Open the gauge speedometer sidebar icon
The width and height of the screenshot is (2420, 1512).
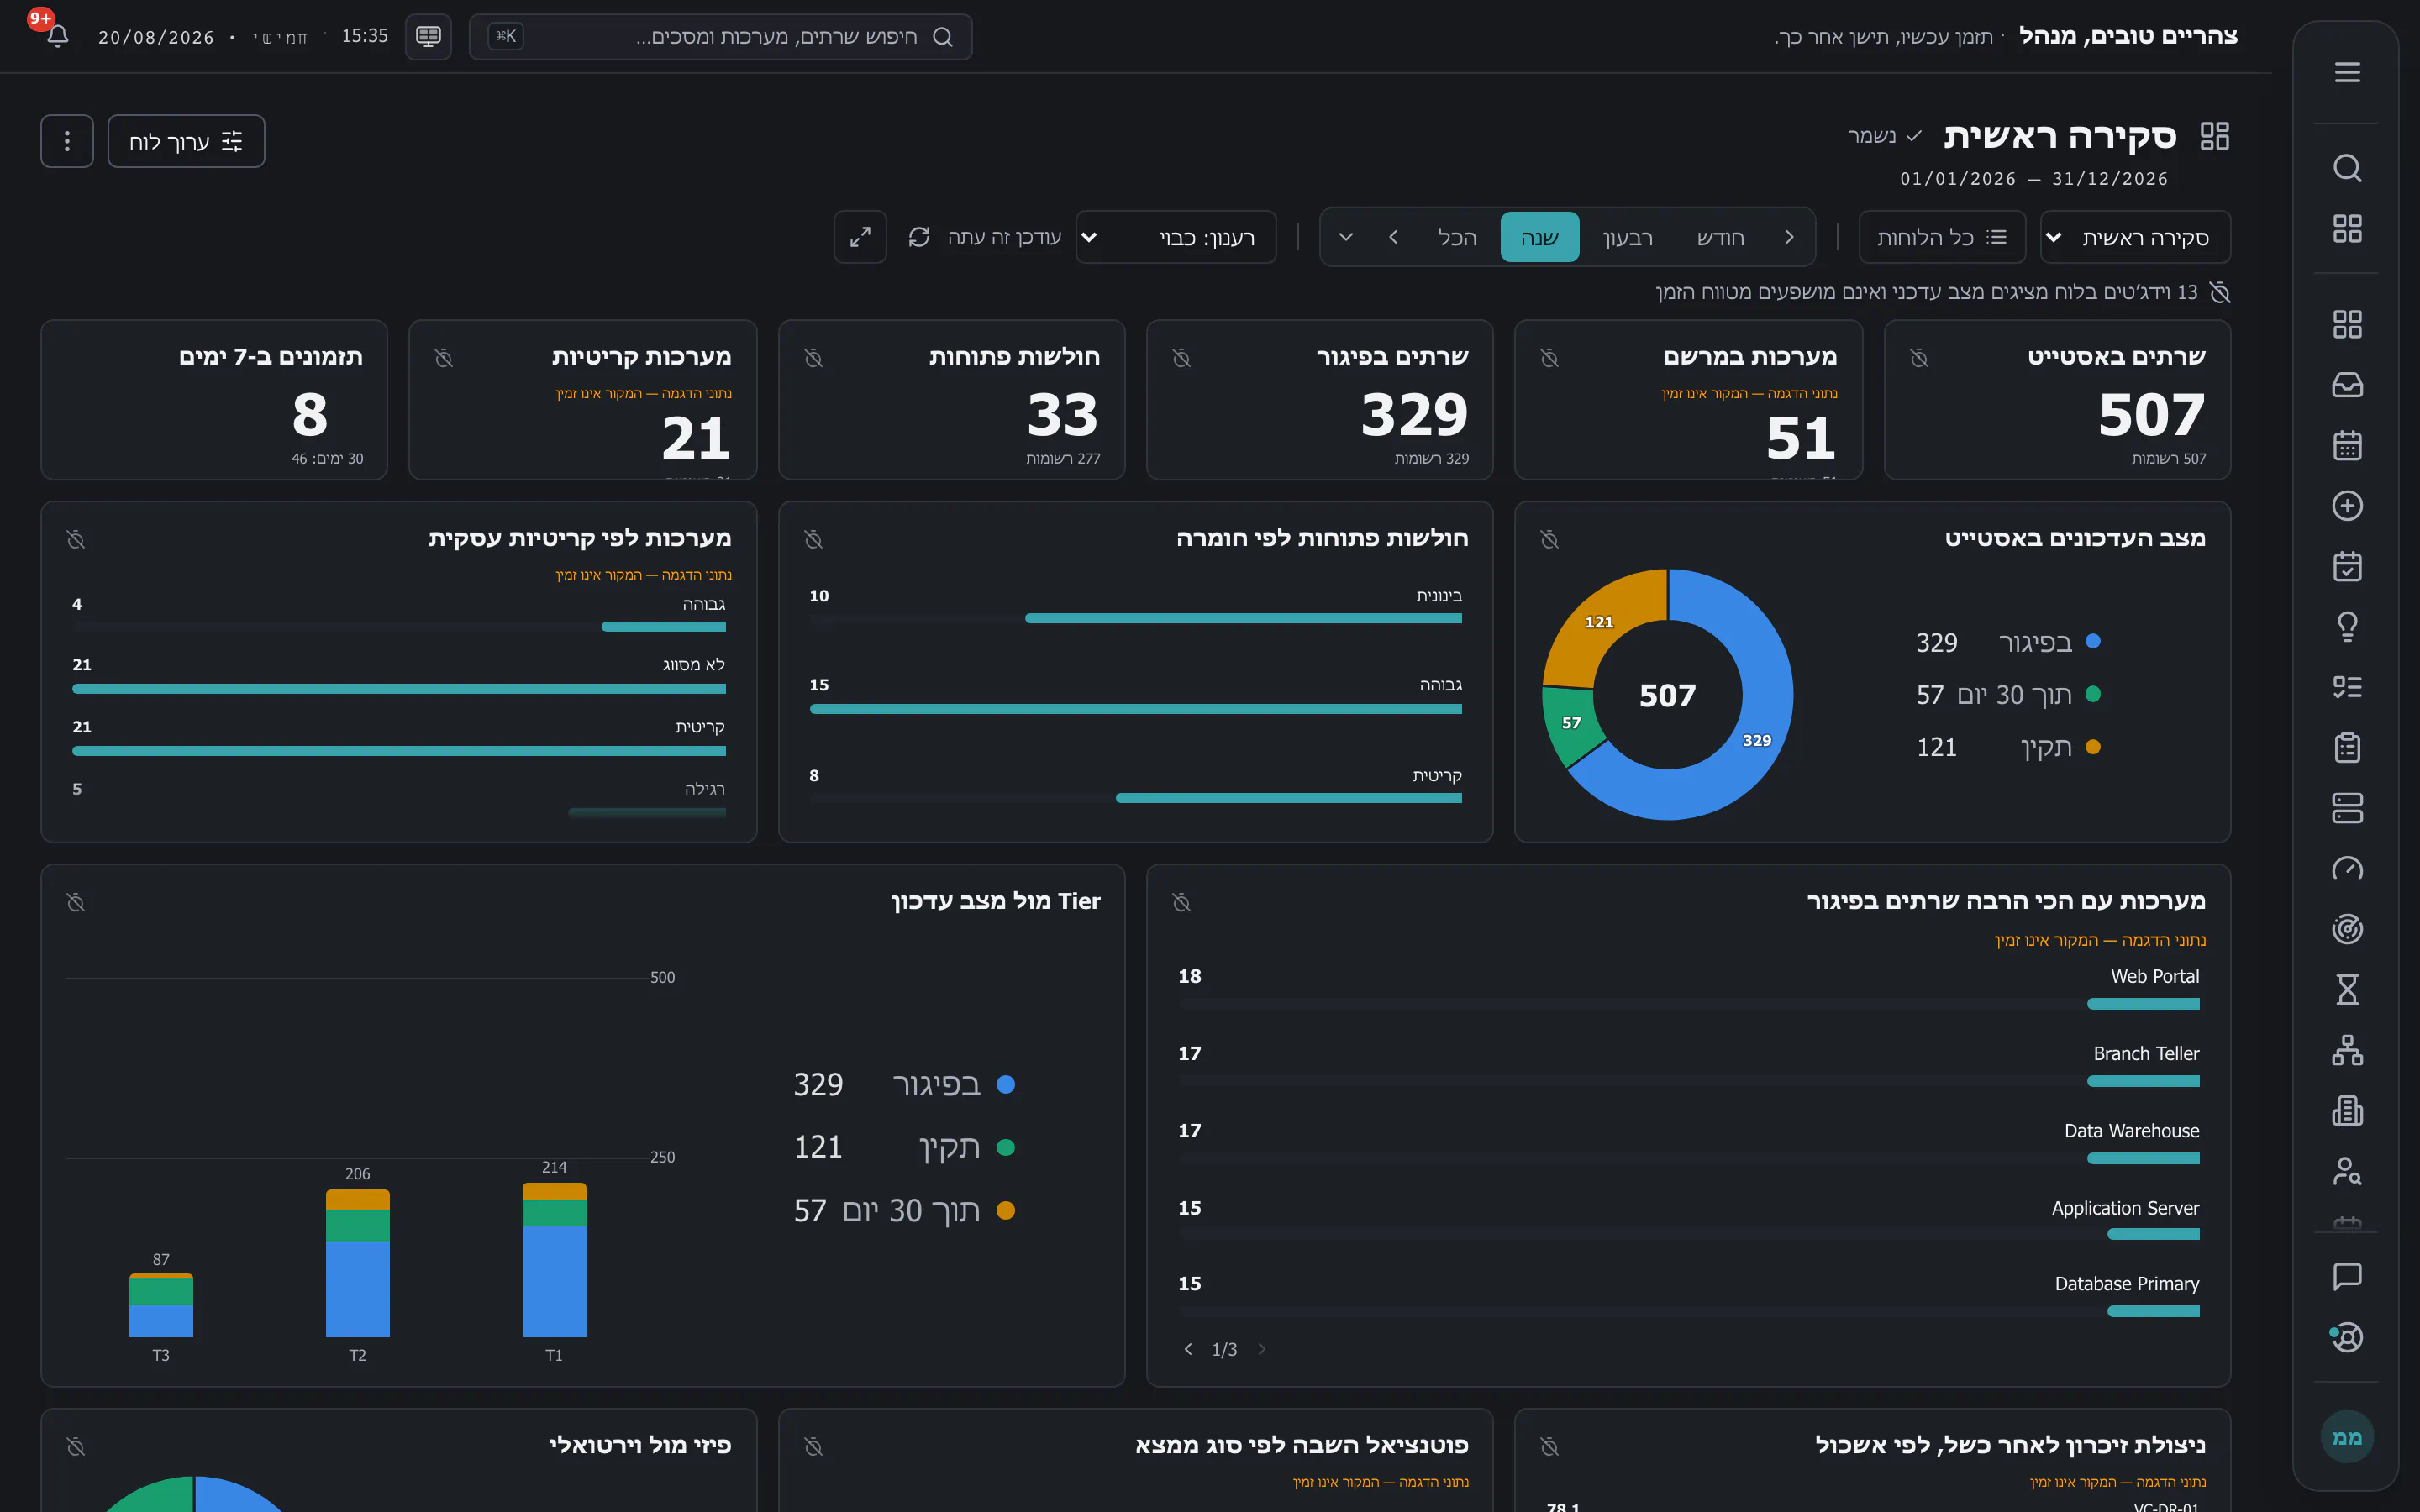click(x=2346, y=869)
